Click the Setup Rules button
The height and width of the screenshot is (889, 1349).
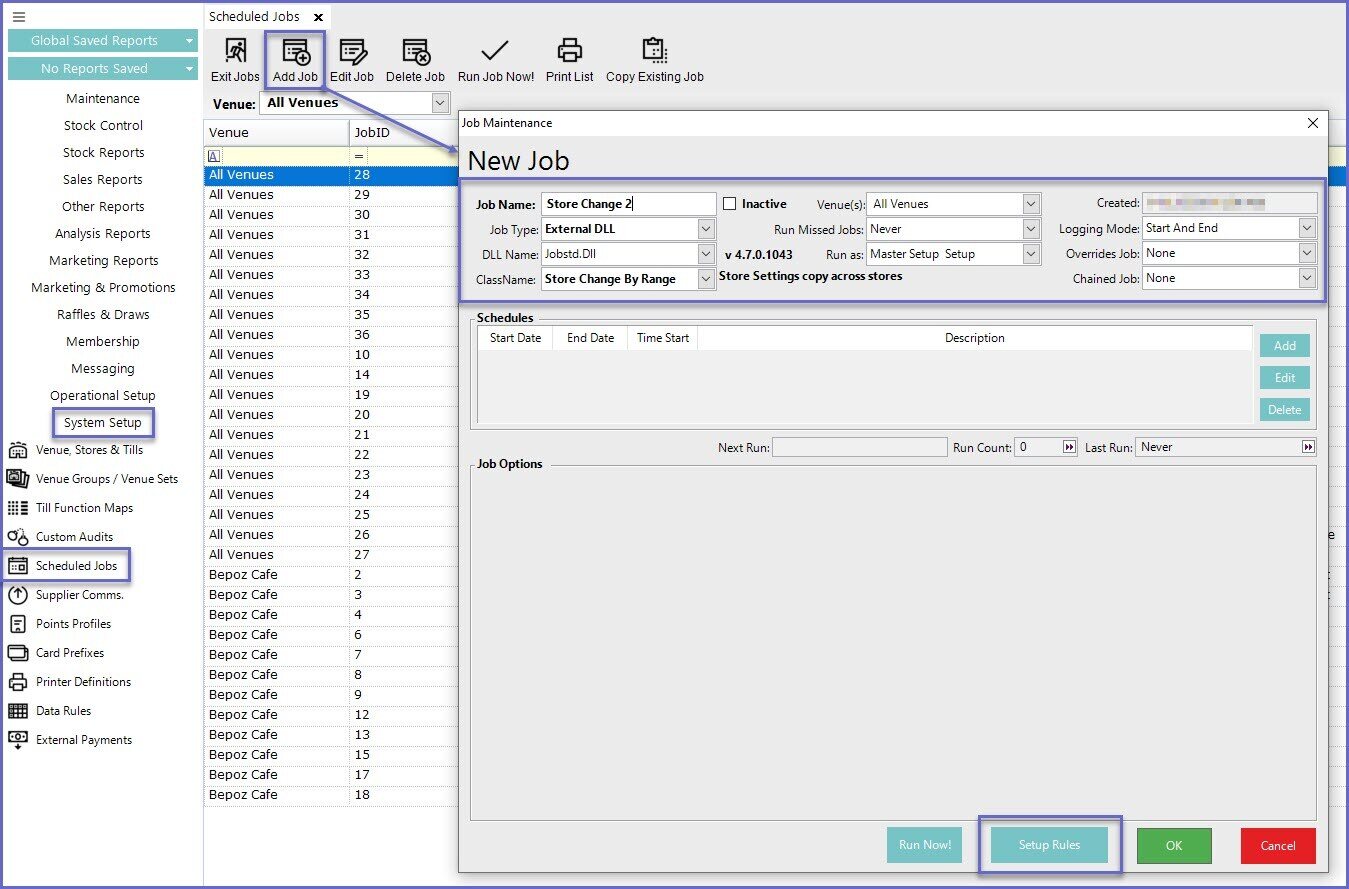1049,845
